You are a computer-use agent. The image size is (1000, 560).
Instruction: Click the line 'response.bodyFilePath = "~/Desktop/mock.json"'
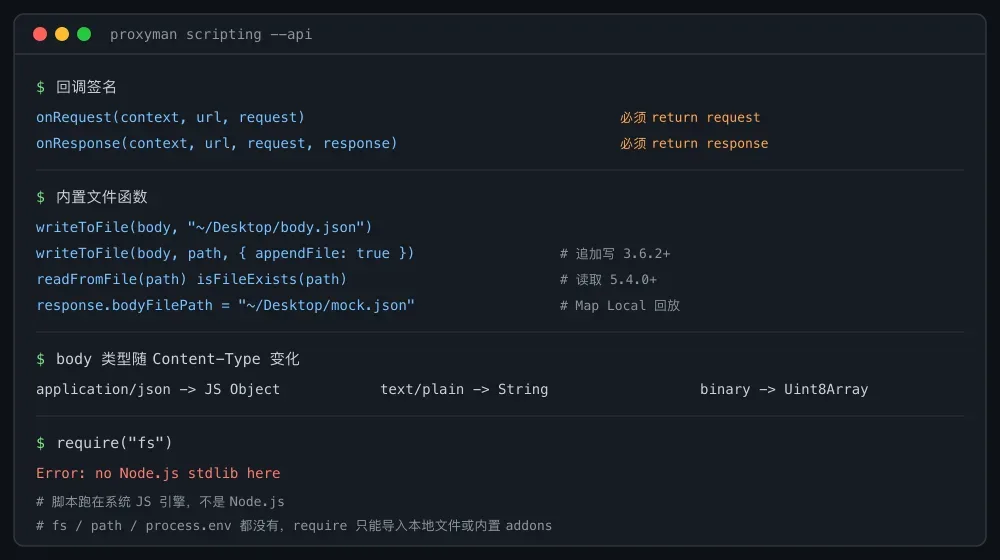pyautogui.click(x=225, y=306)
